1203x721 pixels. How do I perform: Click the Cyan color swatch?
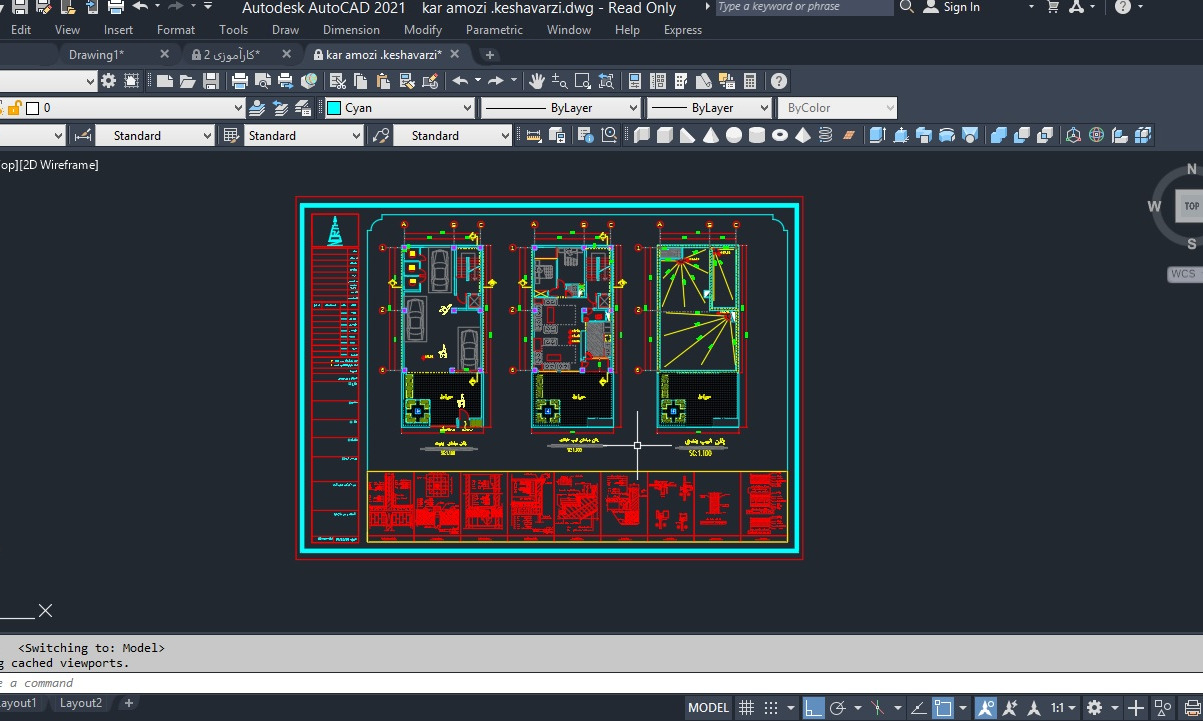[334, 108]
